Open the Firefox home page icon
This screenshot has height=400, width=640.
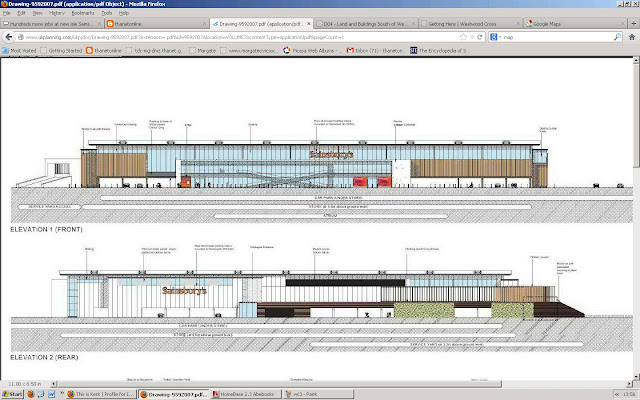pos(632,37)
